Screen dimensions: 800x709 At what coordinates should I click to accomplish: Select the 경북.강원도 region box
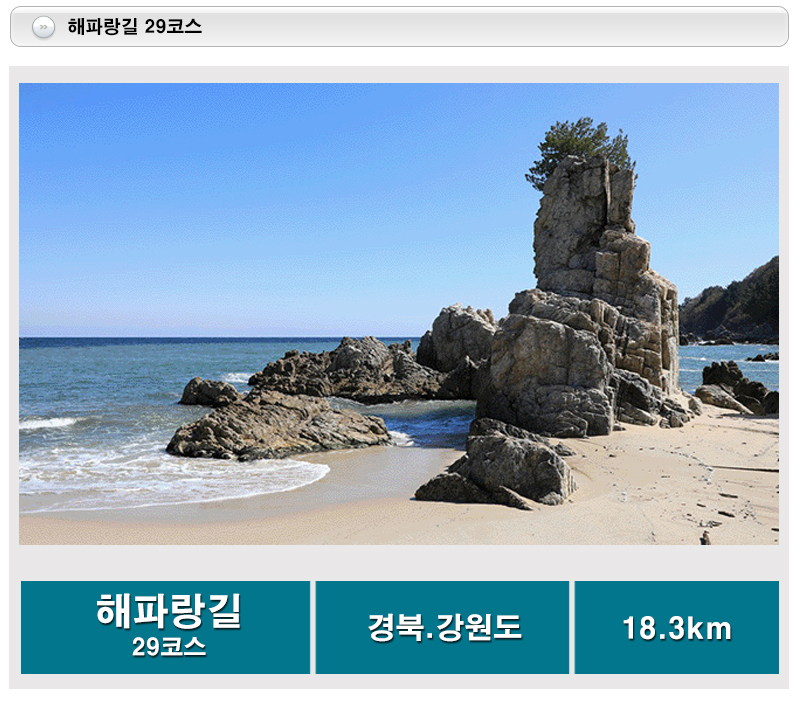[442, 627]
